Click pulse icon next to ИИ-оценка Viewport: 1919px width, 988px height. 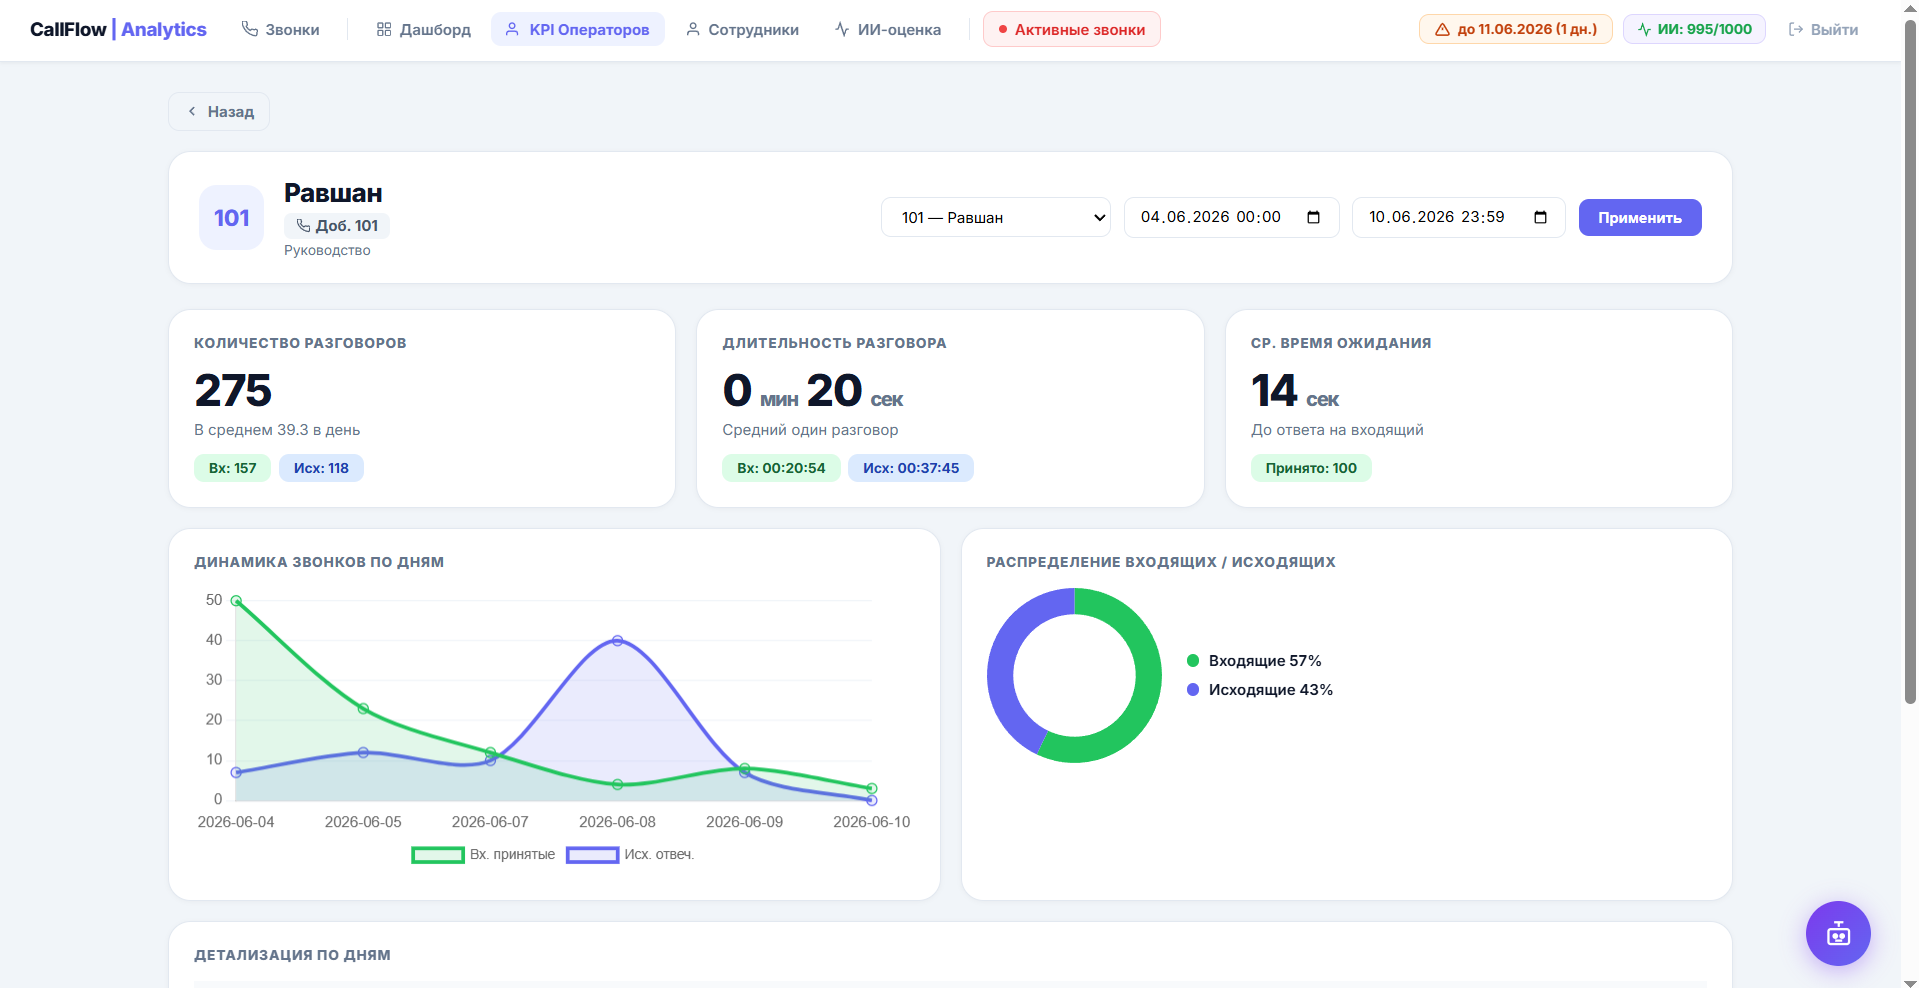tap(842, 30)
